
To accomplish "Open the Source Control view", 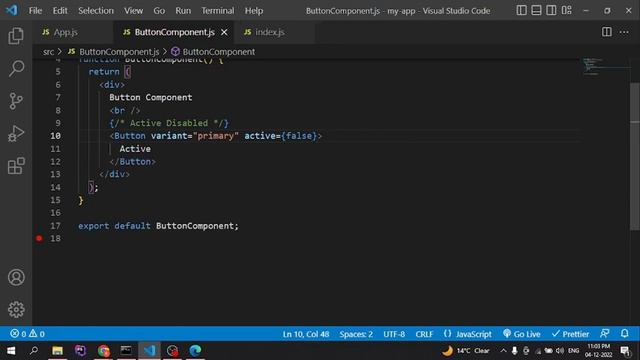I will [x=16, y=101].
